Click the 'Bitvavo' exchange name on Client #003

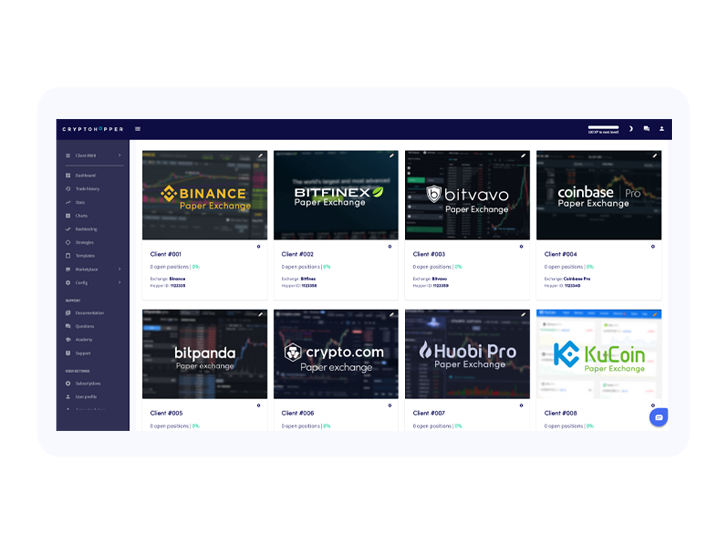[439, 279]
